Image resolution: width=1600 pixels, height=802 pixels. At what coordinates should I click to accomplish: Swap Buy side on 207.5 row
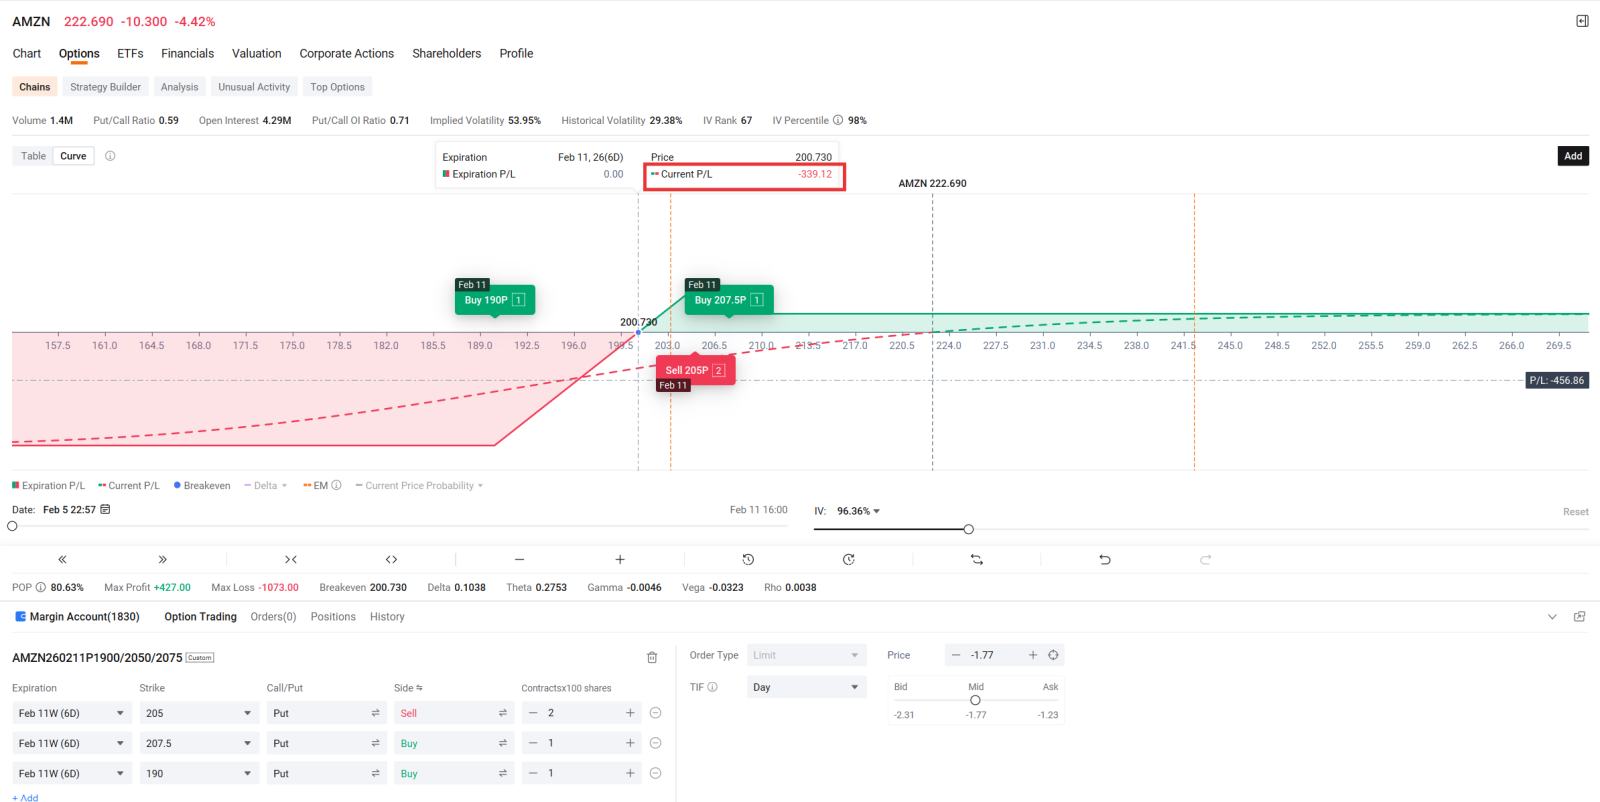(503, 743)
